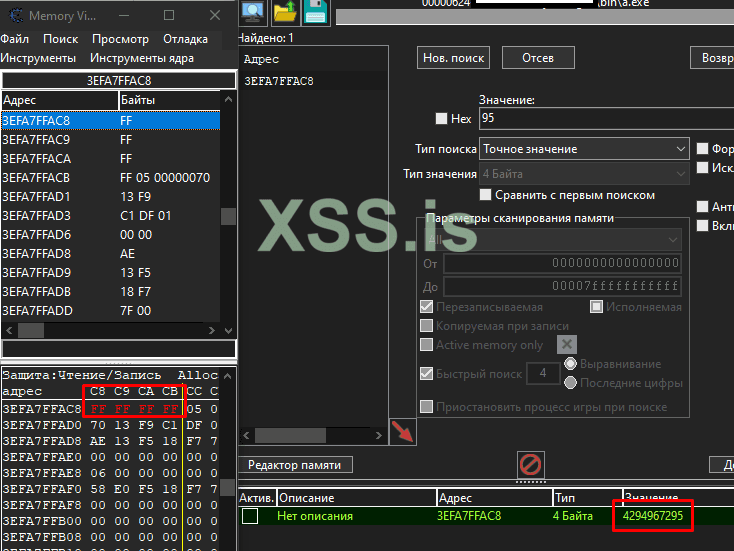Click the До end address field

click(x=562, y=286)
